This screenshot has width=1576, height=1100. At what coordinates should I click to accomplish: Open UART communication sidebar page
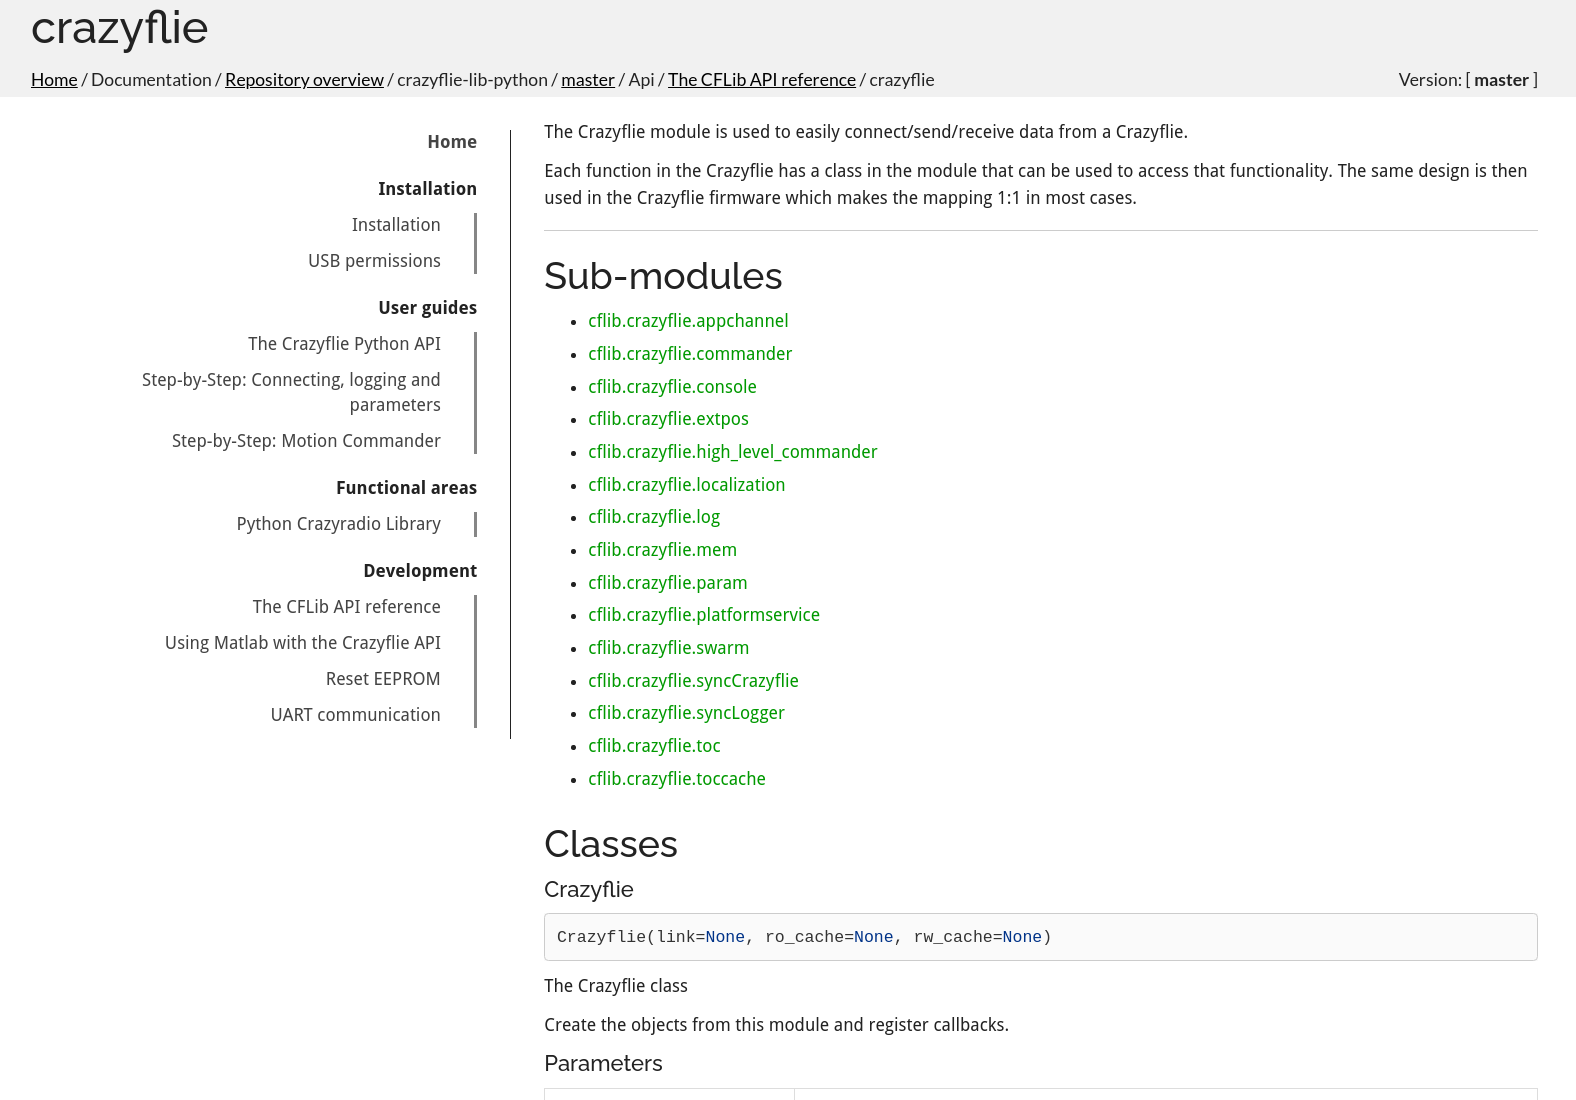(x=355, y=715)
